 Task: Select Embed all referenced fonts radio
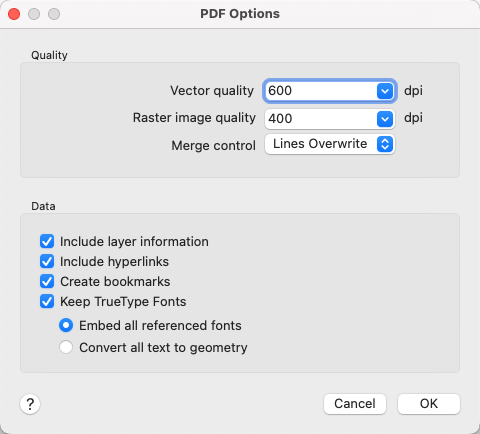click(x=66, y=325)
